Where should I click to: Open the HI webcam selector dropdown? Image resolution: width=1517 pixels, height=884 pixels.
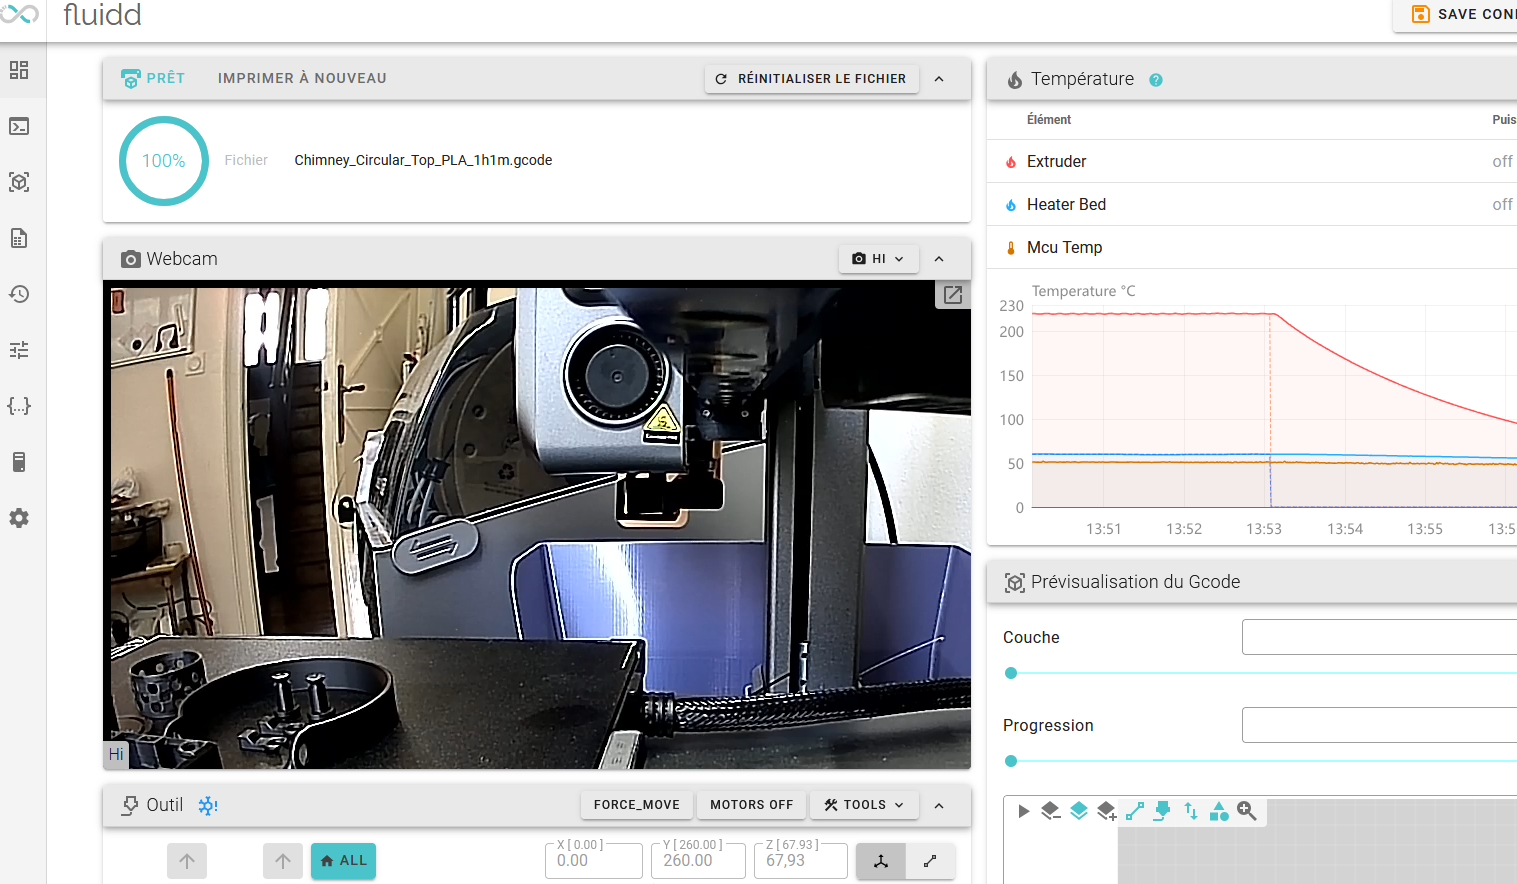[878, 259]
